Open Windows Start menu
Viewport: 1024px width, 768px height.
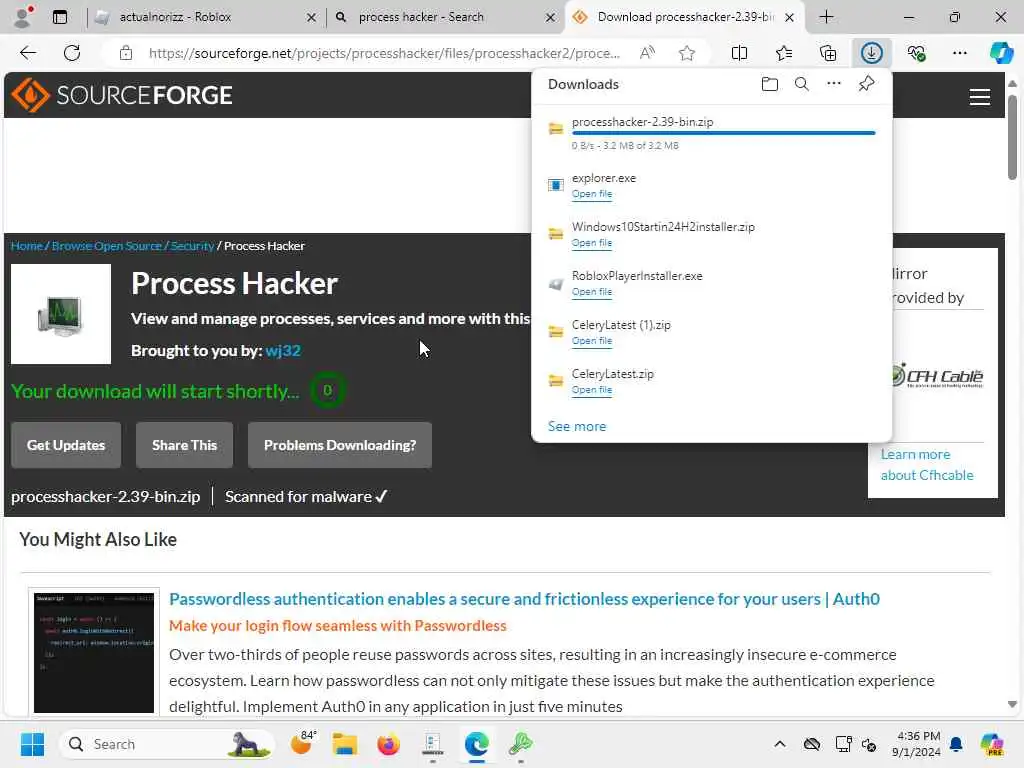click(31, 744)
